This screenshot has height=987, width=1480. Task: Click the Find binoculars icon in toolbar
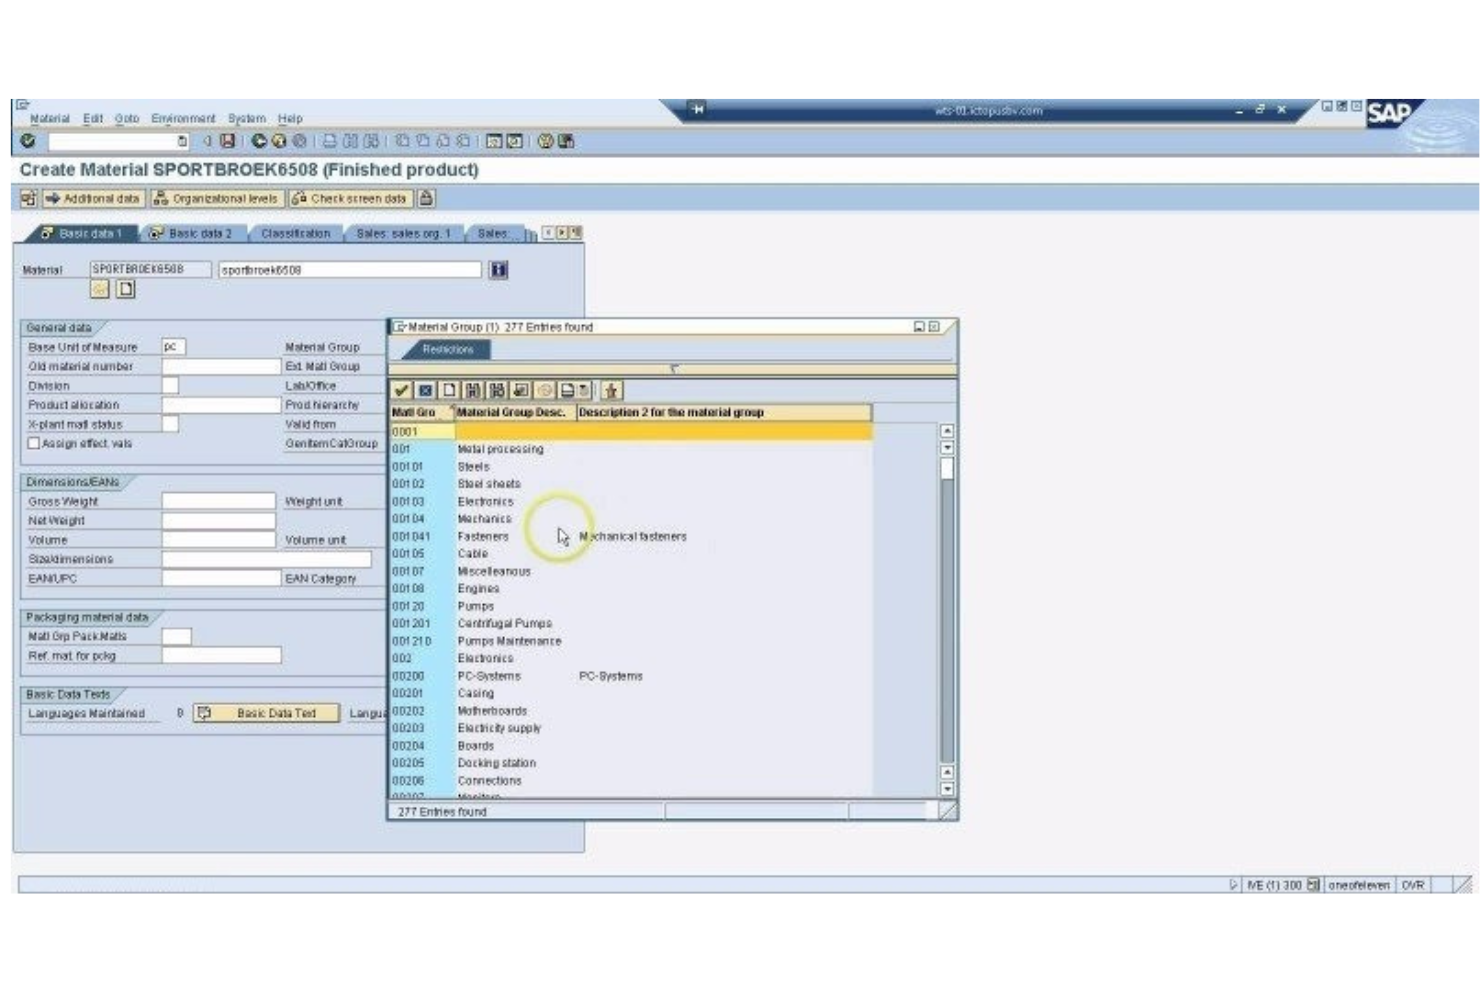tap(350, 141)
